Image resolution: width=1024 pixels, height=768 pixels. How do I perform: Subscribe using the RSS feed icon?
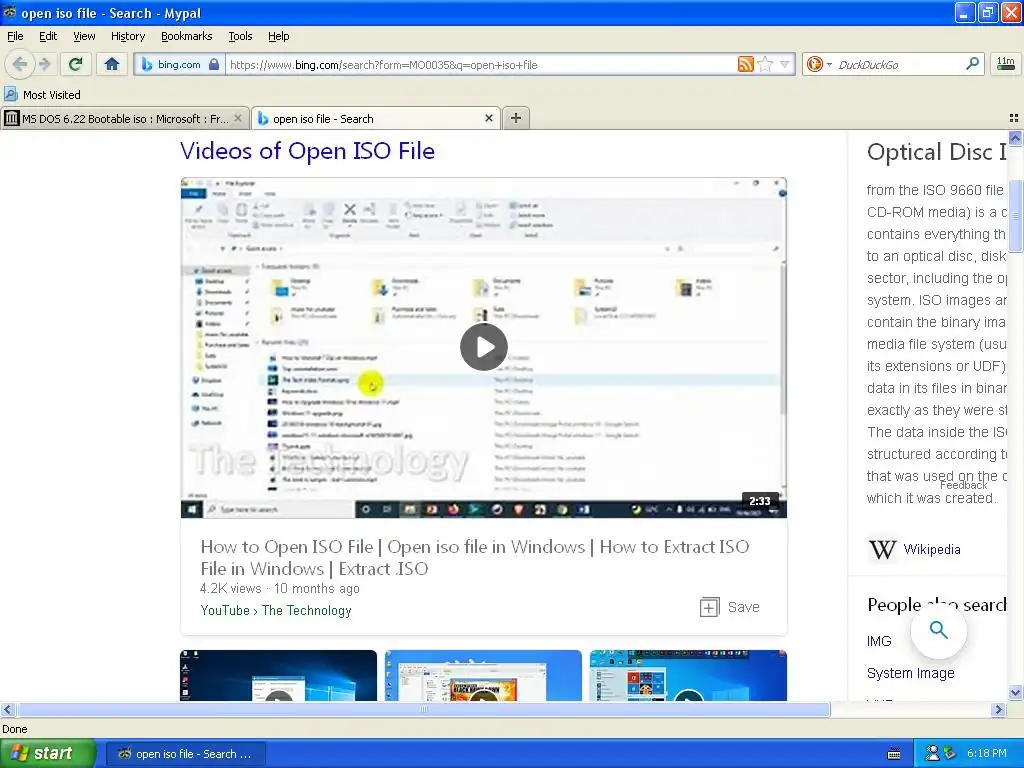[x=746, y=64]
